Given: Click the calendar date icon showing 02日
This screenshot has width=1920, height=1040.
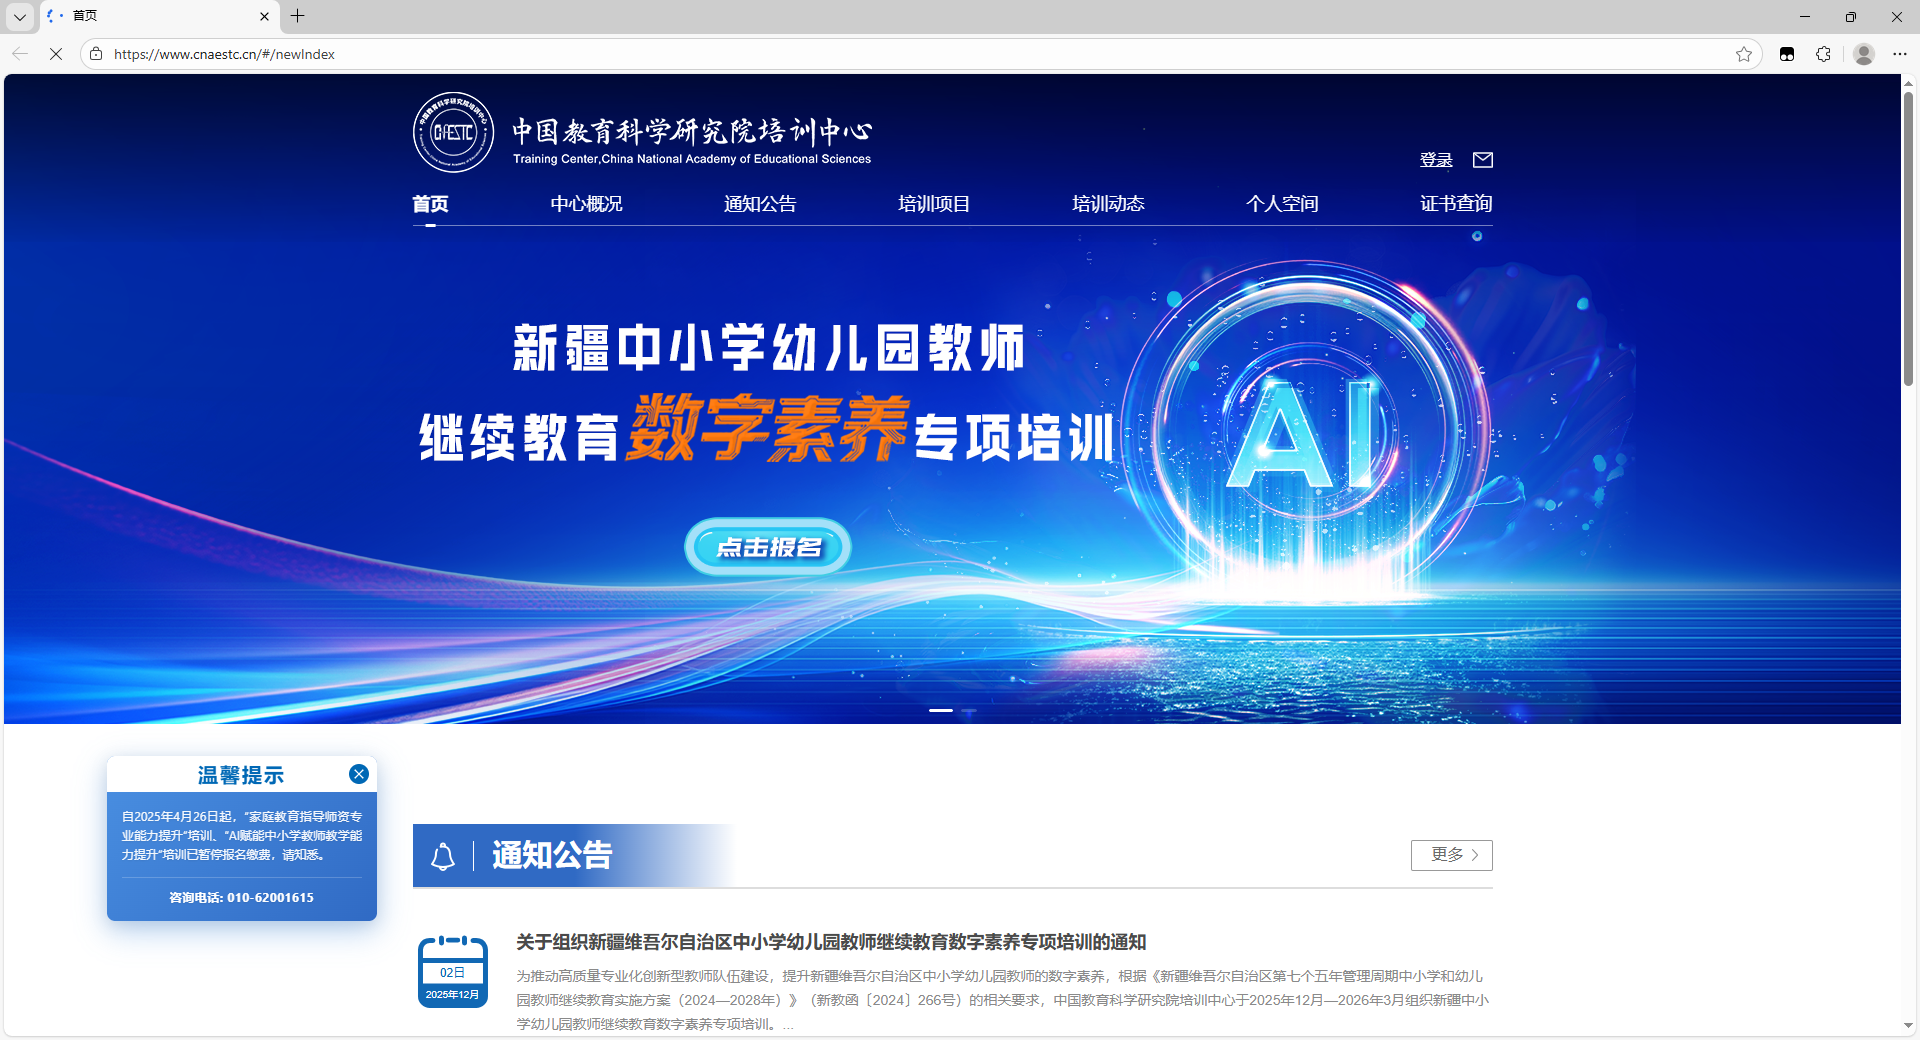Looking at the screenshot, I should coord(453,972).
